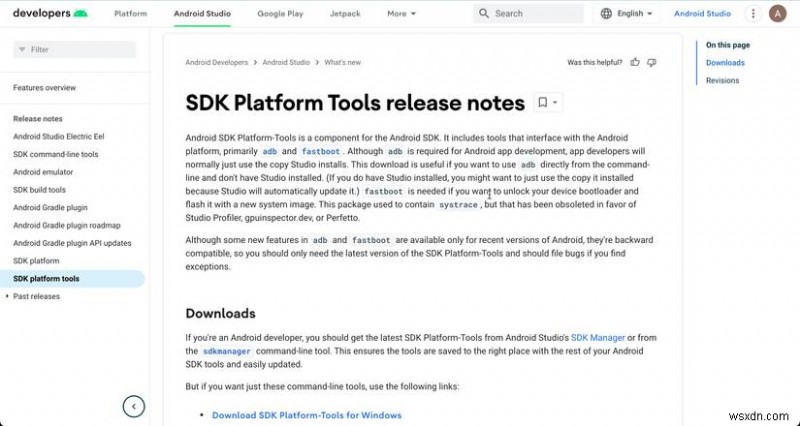Jump to Downloads in page contents
The width and height of the screenshot is (800, 426).
click(x=725, y=63)
